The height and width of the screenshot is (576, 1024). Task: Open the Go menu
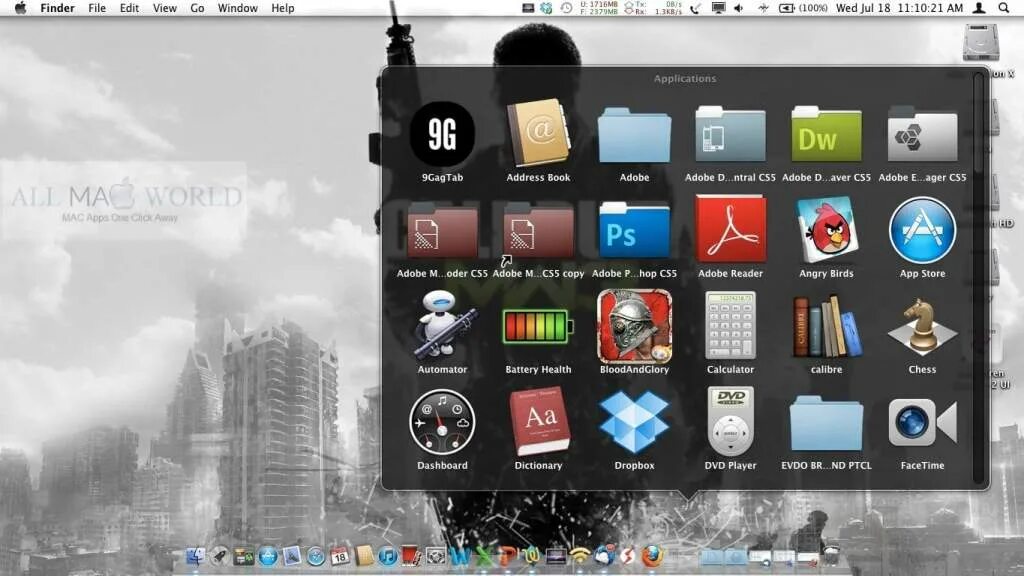tap(197, 8)
